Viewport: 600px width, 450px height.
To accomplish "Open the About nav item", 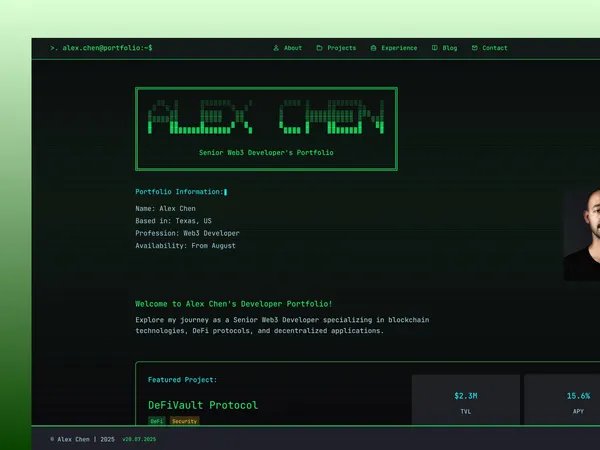I will coord(288,48).
